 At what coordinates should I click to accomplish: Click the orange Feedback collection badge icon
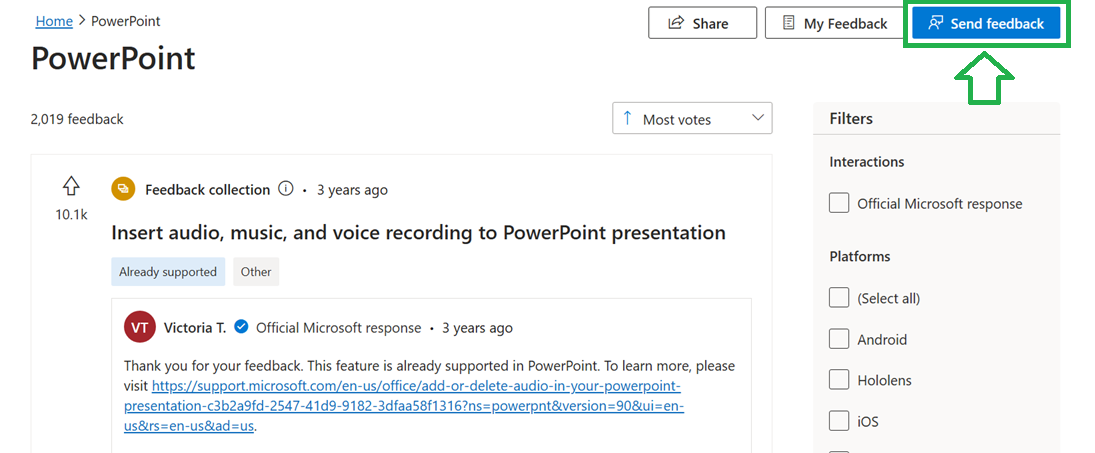point(123,189)
